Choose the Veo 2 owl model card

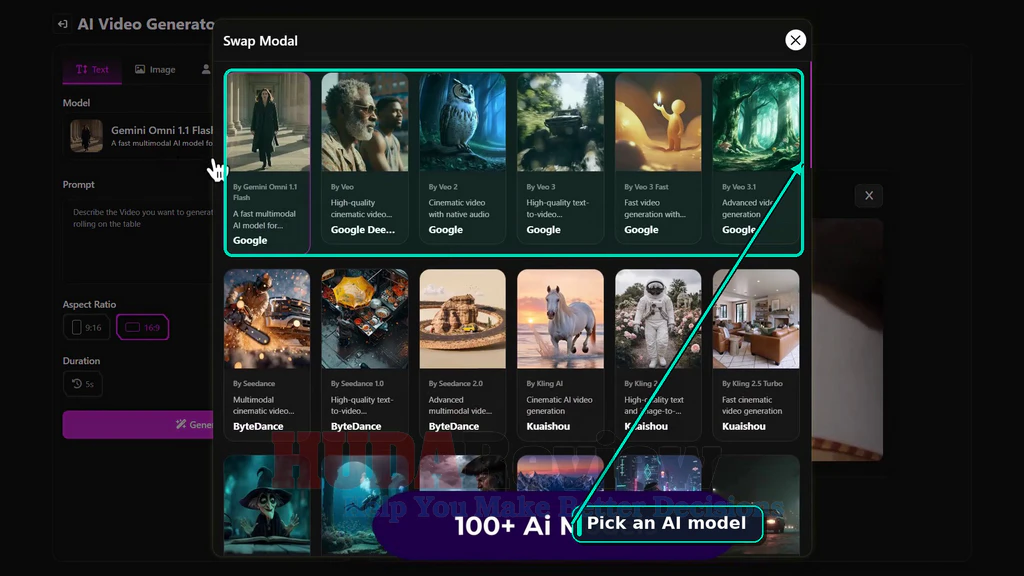click(462, 157)
